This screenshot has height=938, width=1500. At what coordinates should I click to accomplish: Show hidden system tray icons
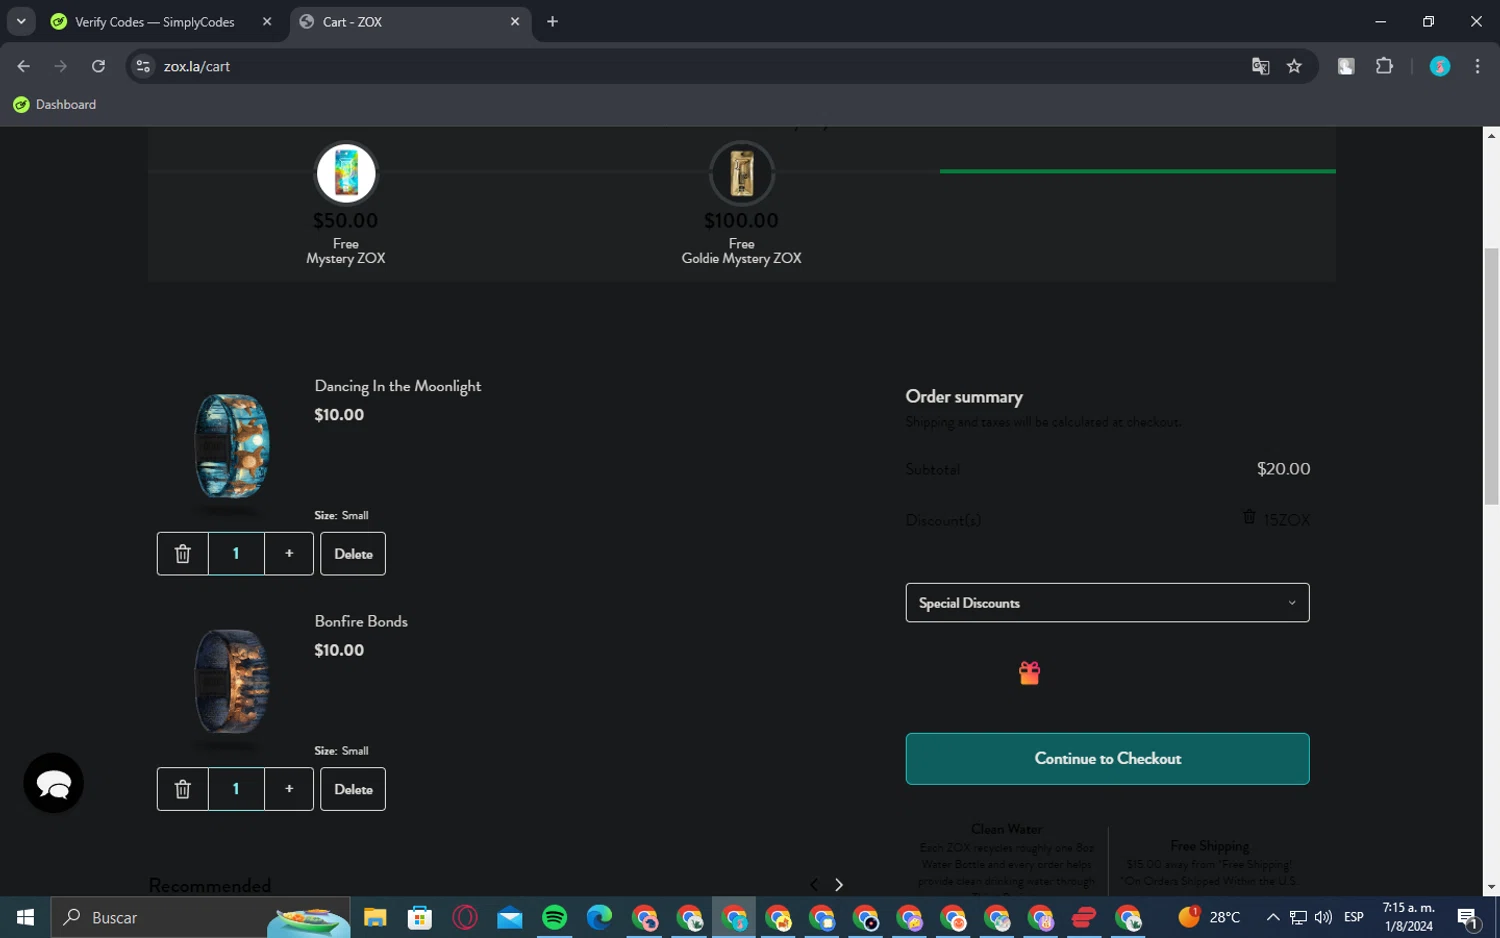[1273, 917]
